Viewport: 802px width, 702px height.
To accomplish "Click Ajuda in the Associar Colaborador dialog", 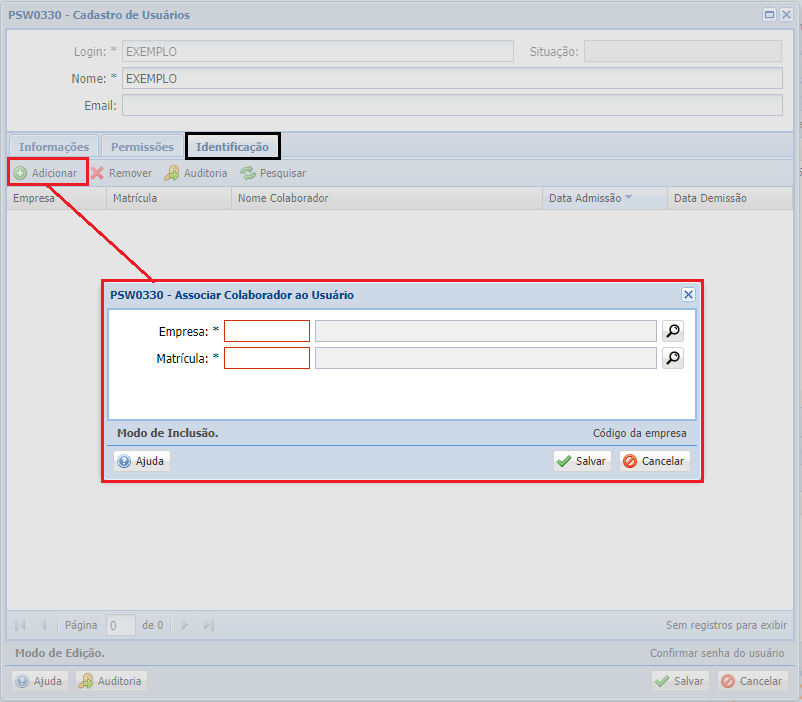I will pyautogui.click(x=142, y=461).
